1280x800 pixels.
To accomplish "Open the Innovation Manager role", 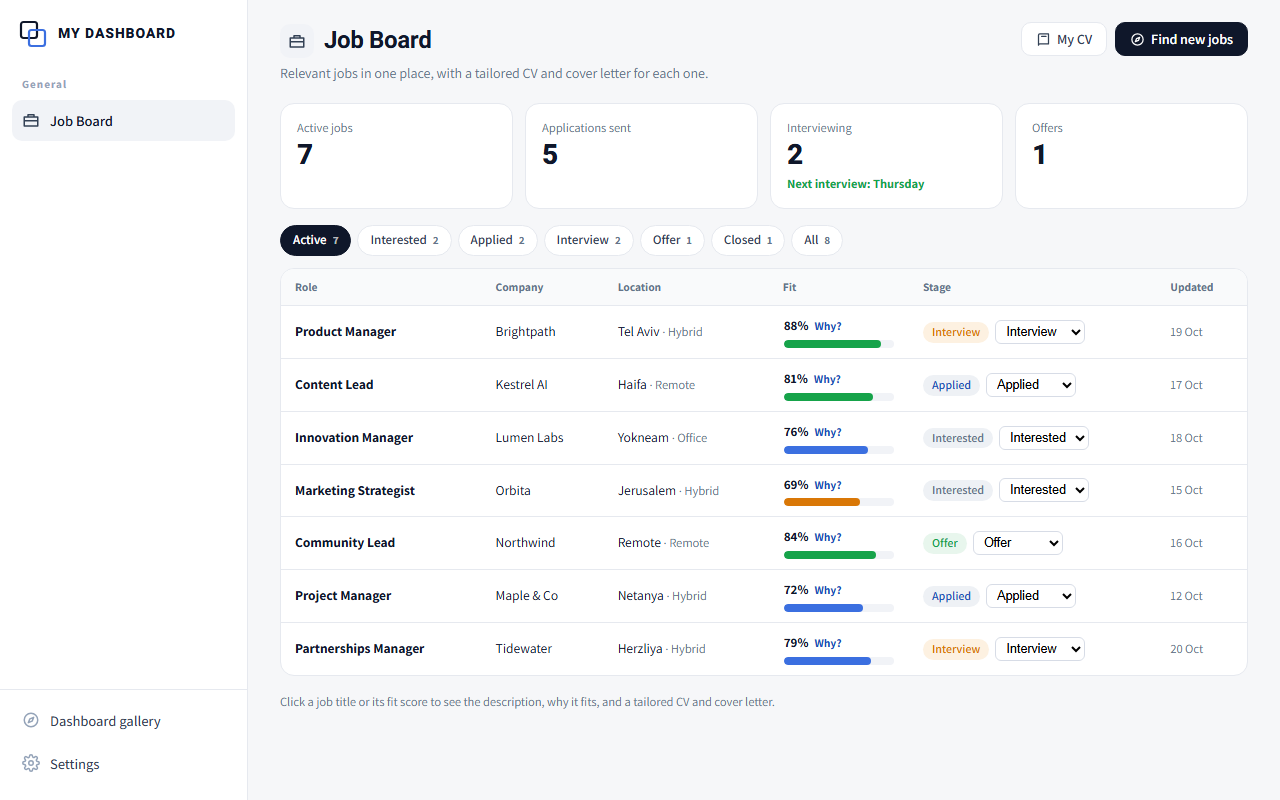I will pos(354,438).
